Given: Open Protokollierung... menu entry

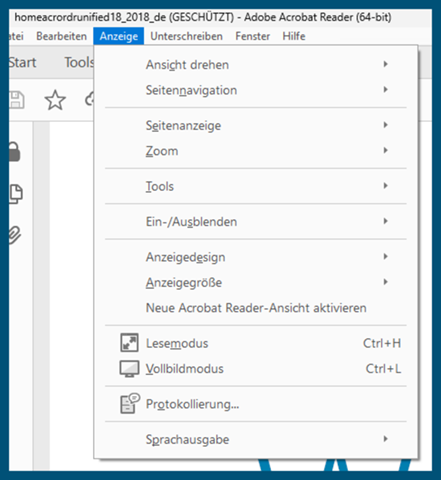Looking at the screenshot, I should 256,404.
